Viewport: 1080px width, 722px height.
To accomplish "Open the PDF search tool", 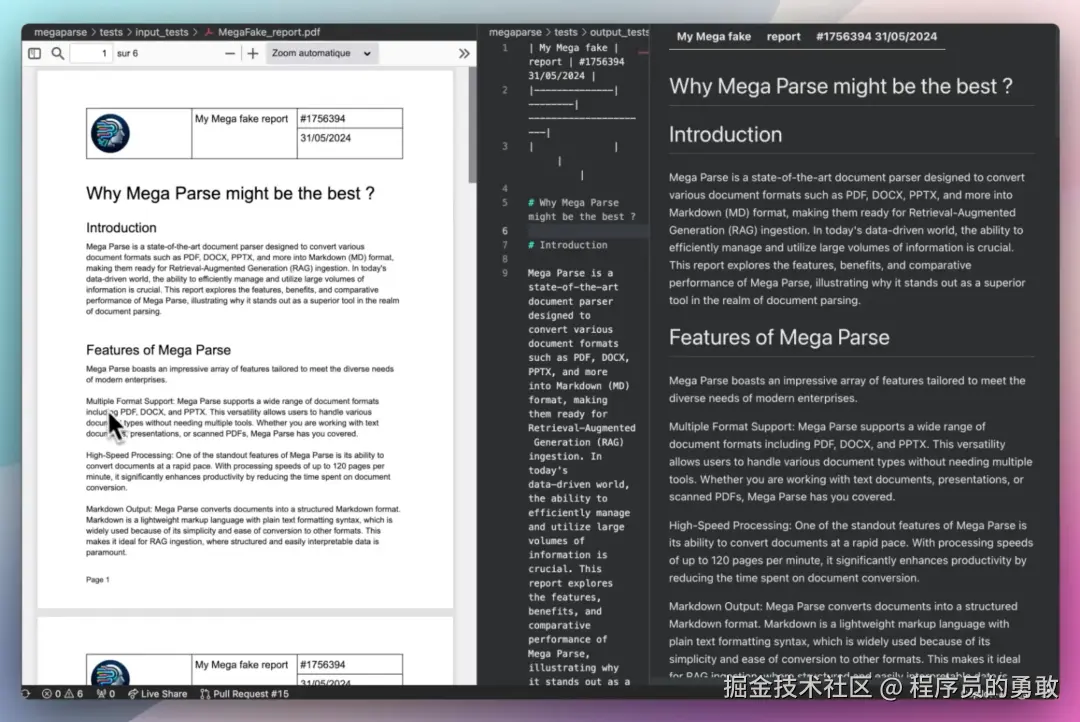I will pos(58,53).
